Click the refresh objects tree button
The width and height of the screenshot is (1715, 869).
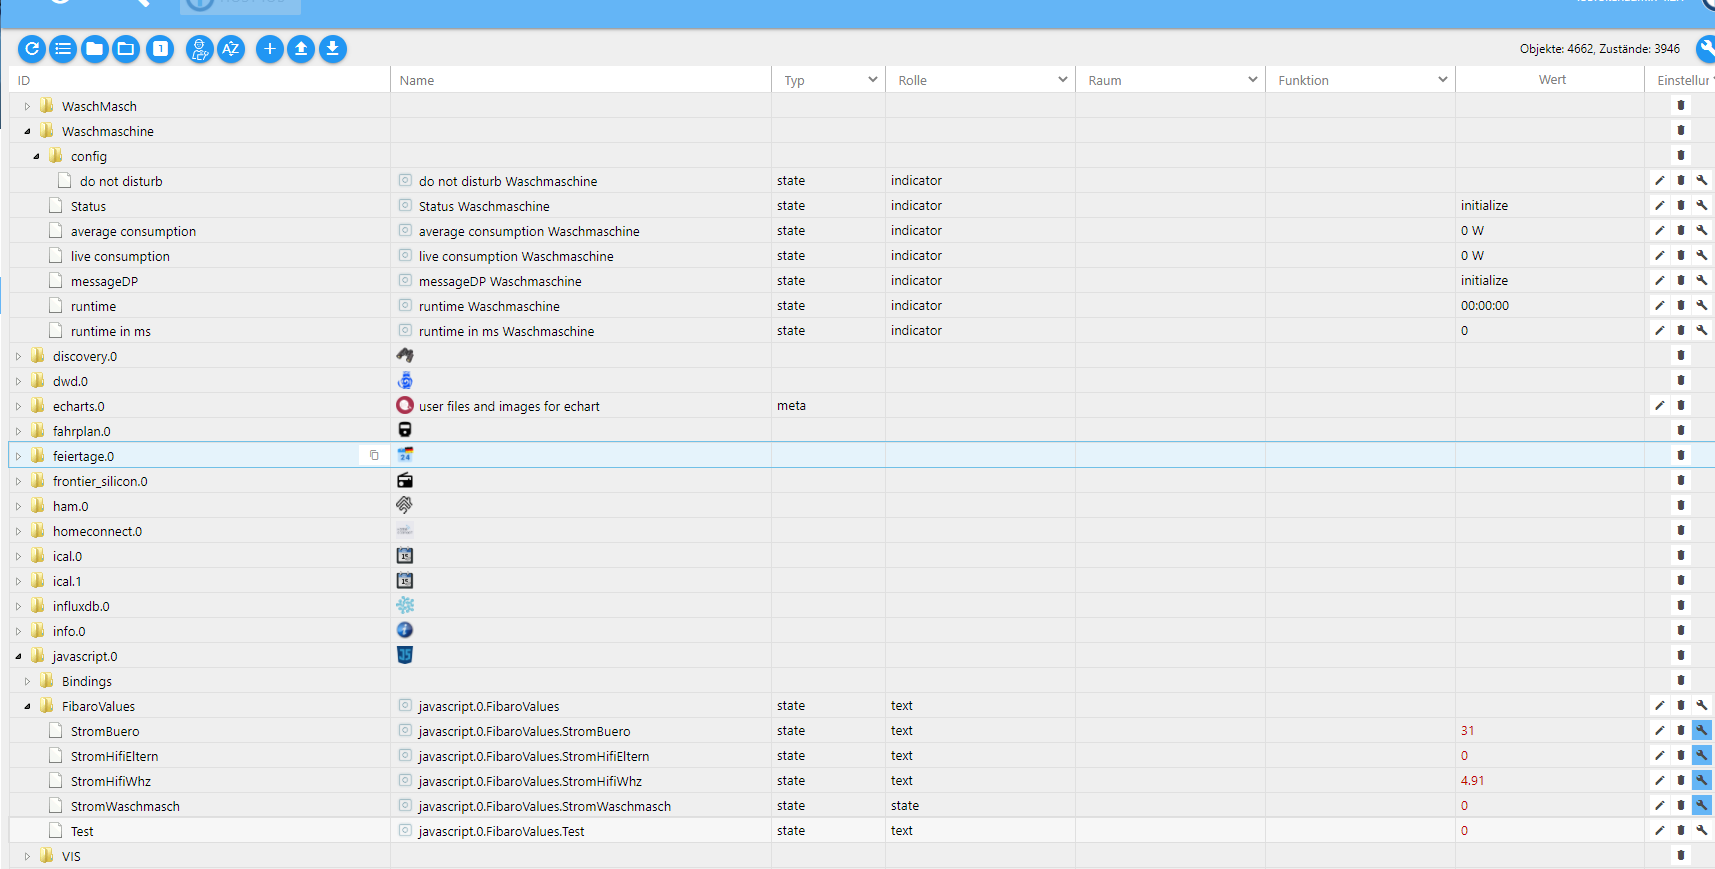tap(32, 49)
